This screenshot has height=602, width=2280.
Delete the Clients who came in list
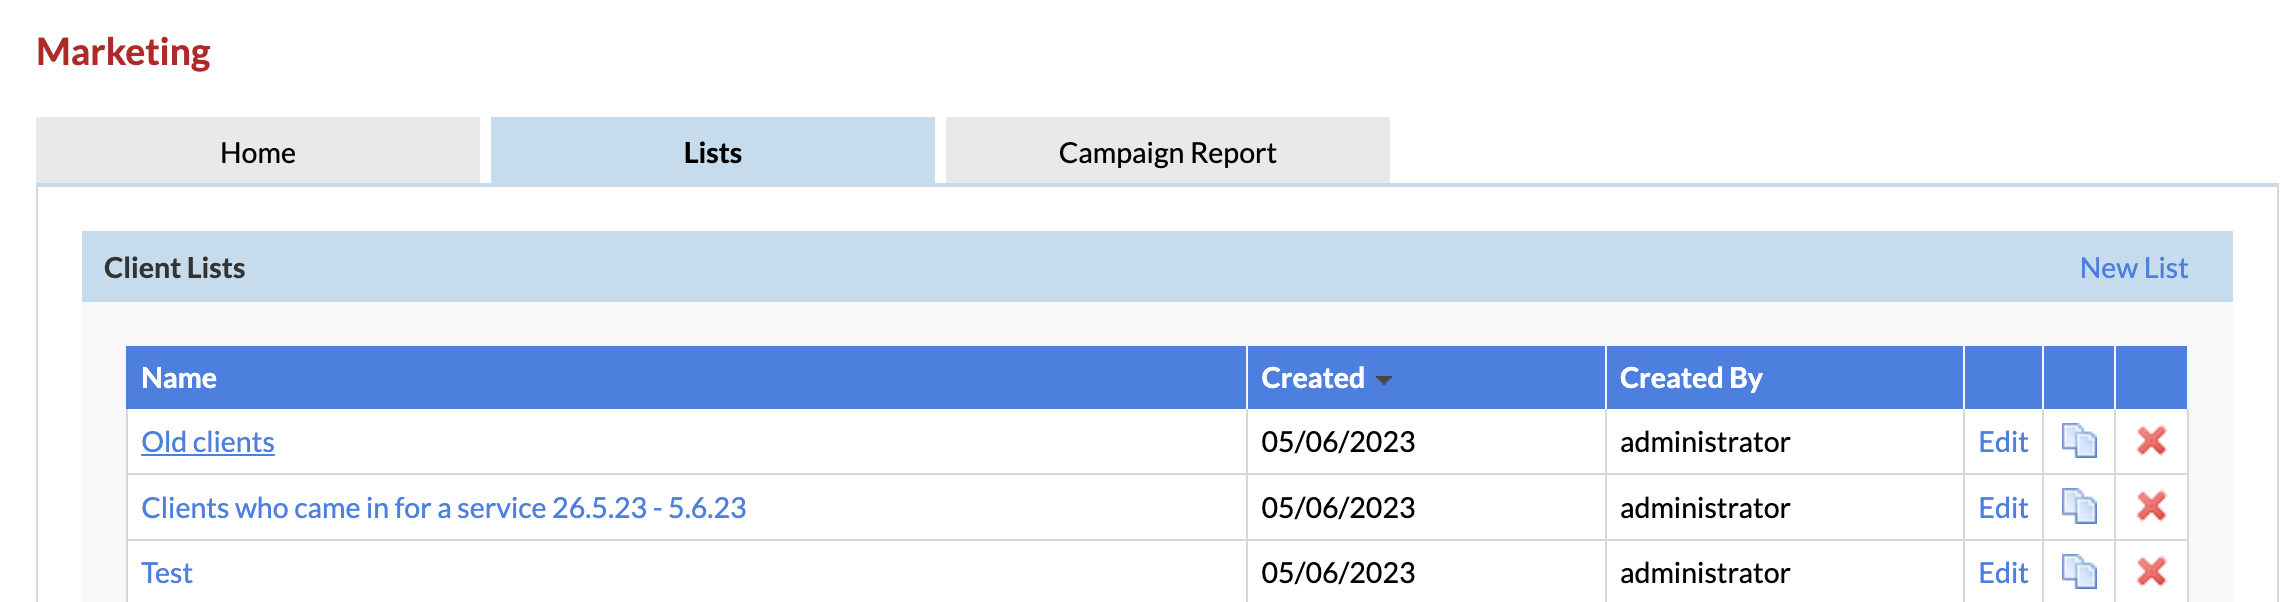coord(2151,507)
